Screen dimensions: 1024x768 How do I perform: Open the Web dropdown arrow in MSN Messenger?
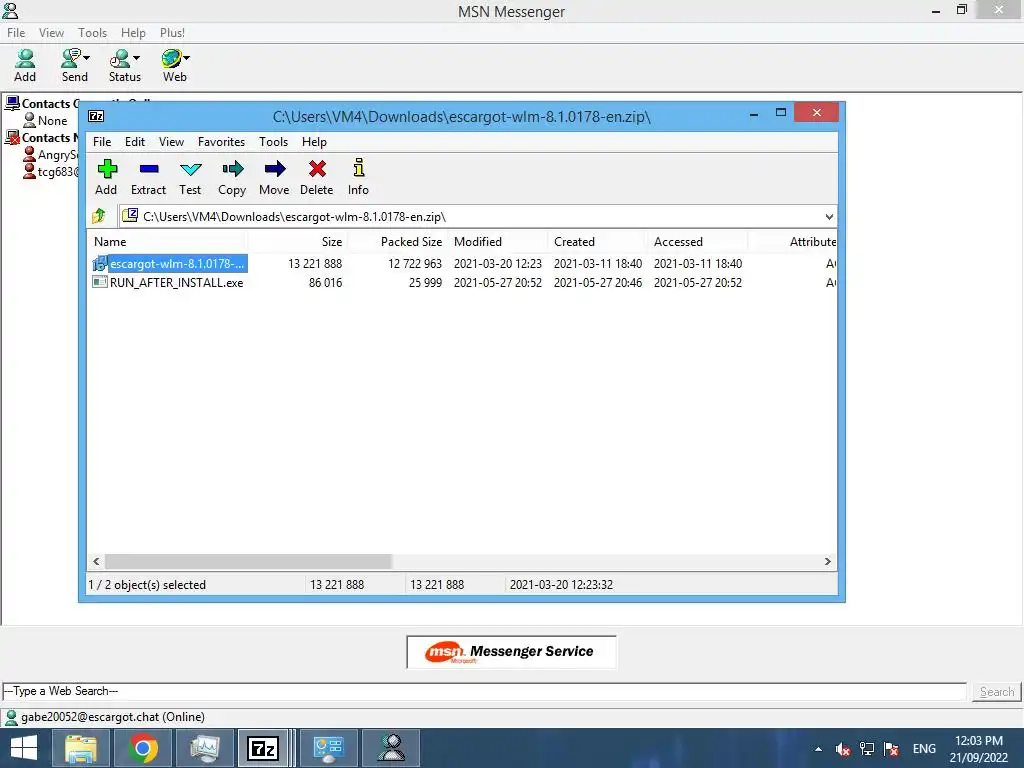coord(187,58)
